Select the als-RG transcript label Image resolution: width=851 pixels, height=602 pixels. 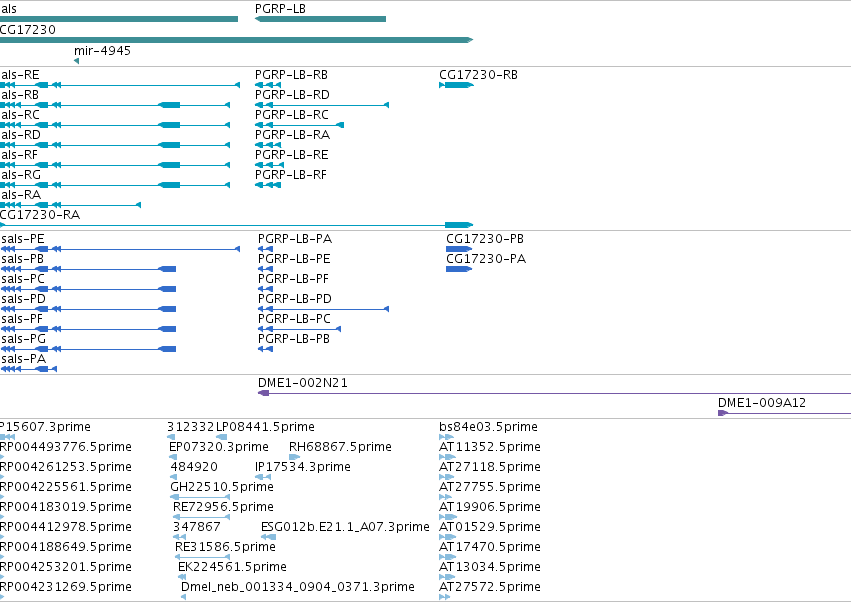point(21,174)
